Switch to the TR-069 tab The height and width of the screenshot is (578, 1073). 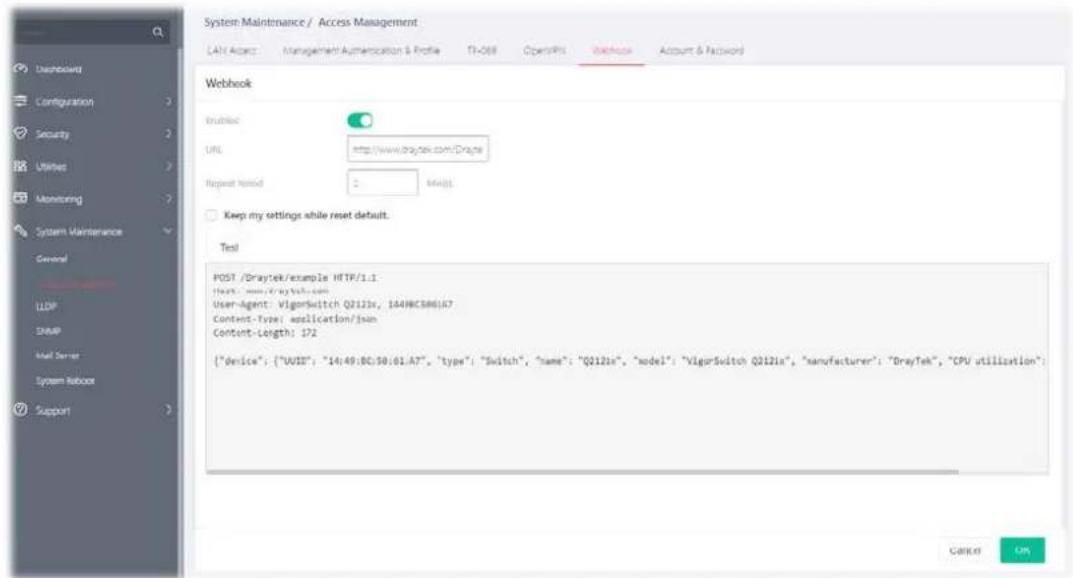[x=482, y=51]
